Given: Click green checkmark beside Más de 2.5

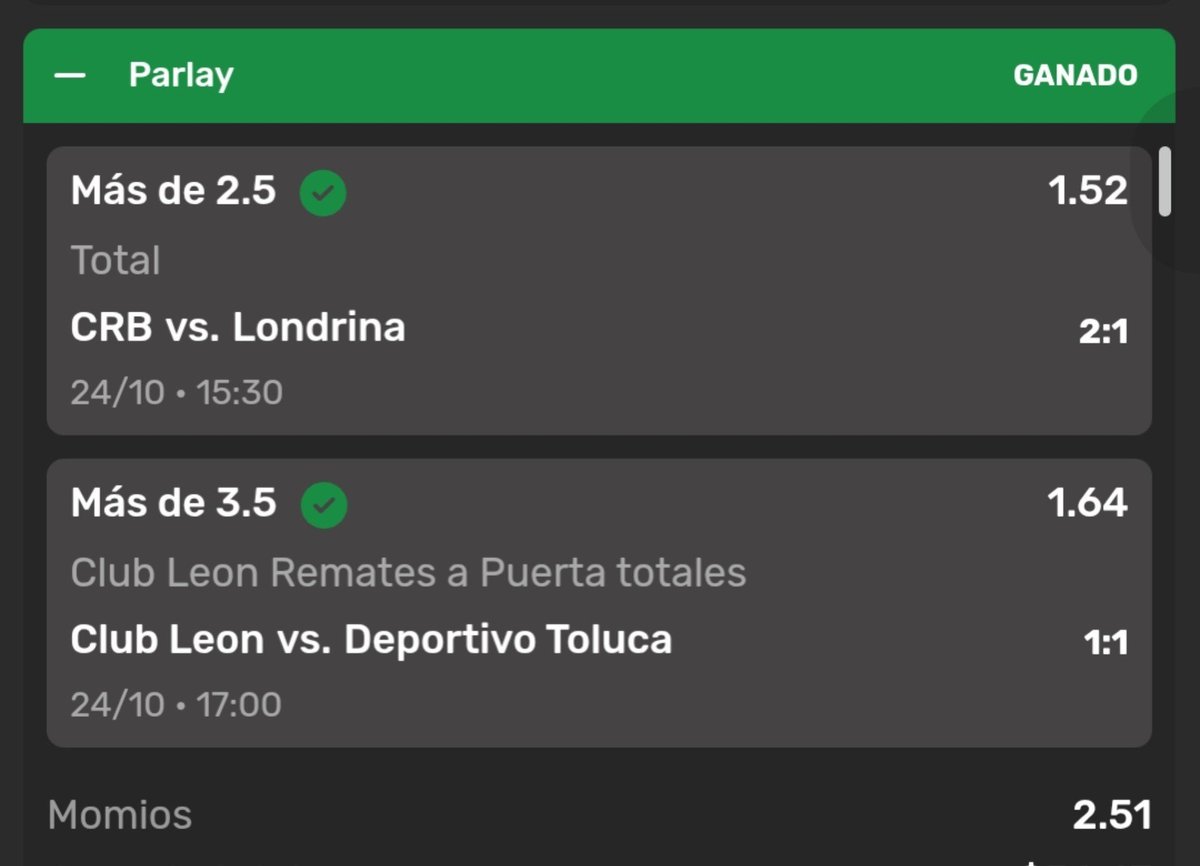Looking at the screenshot, I should (x=323, y=194).
